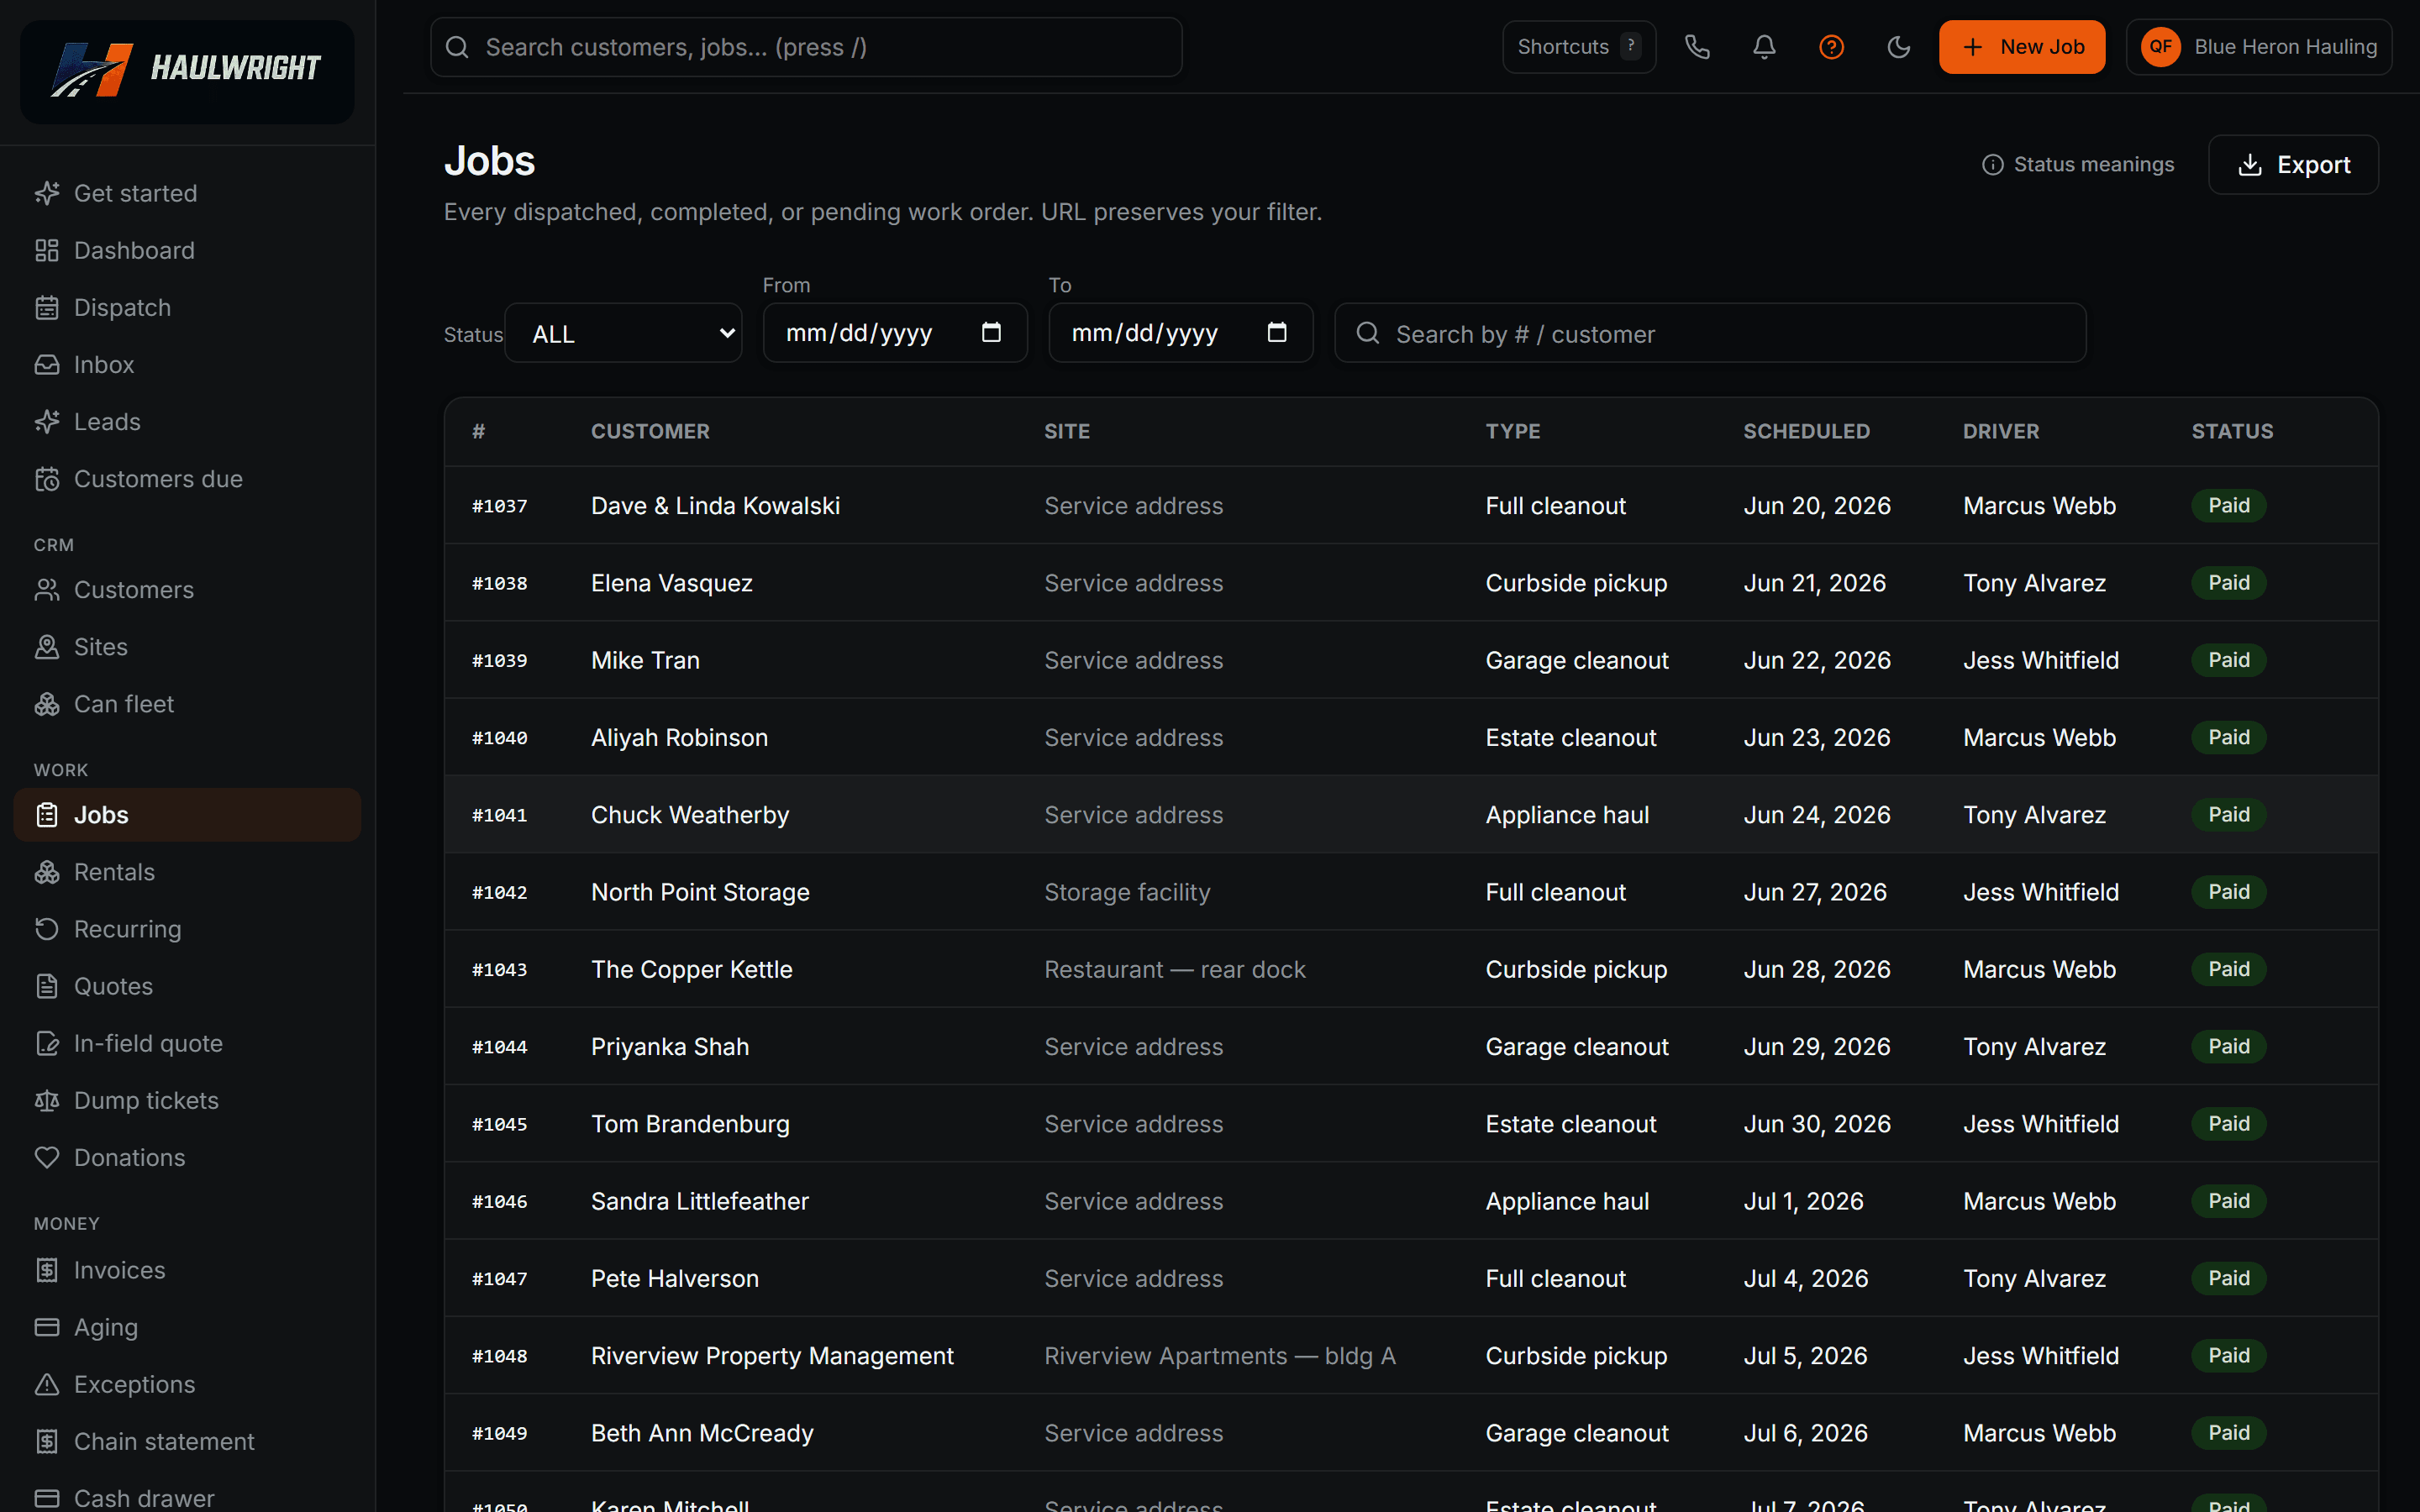Go to the Jobs menu item
This screenshot has width=2420, height=1512.
[x=187, y=815]
